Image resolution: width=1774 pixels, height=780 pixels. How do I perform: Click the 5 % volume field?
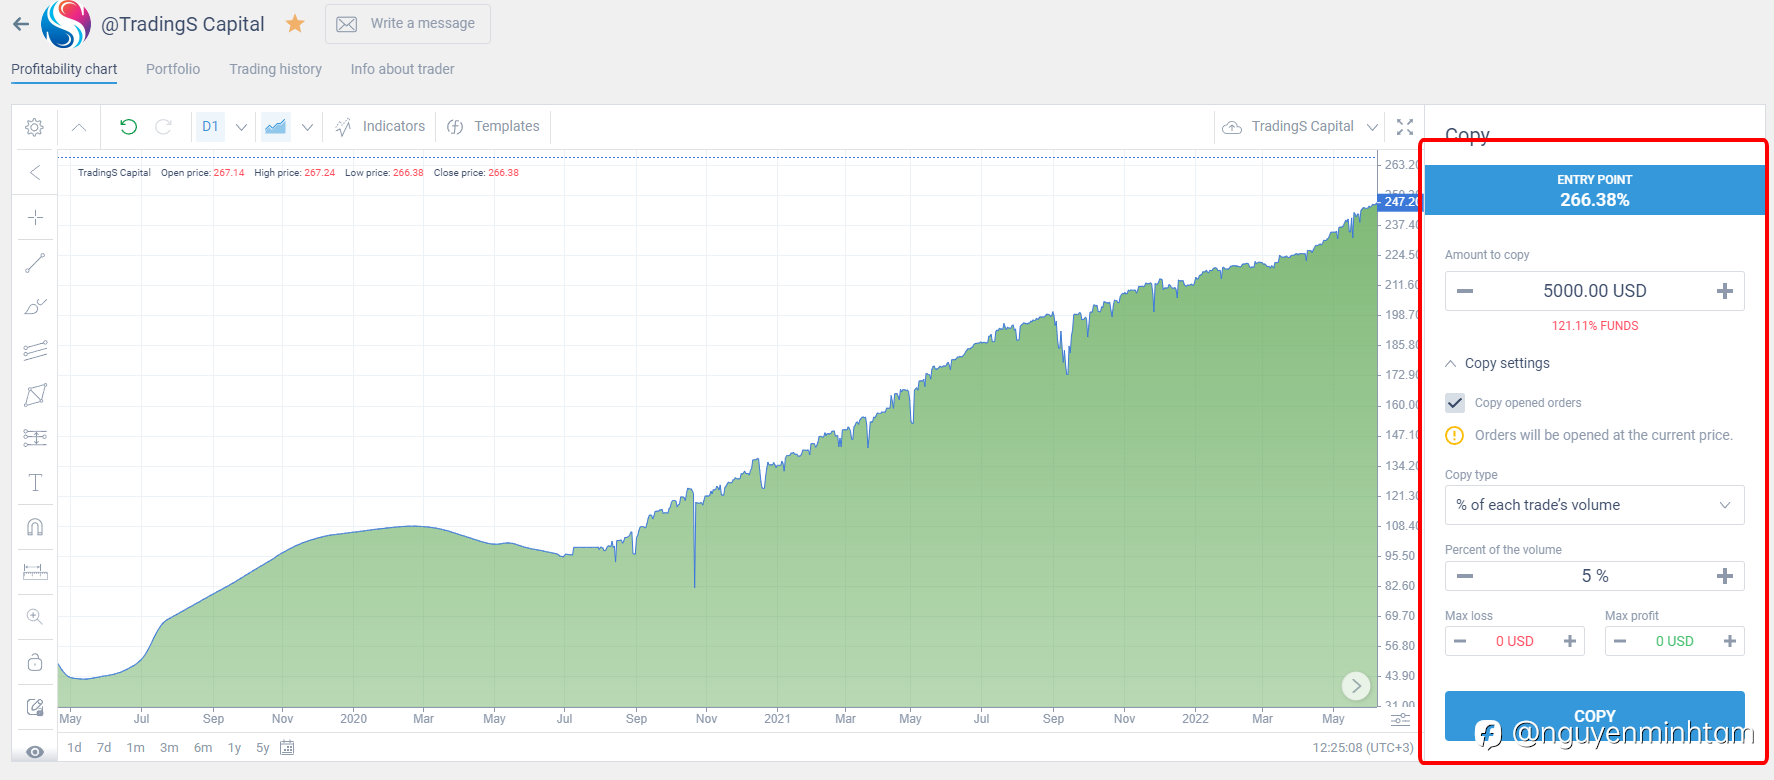coord(1595,576)
